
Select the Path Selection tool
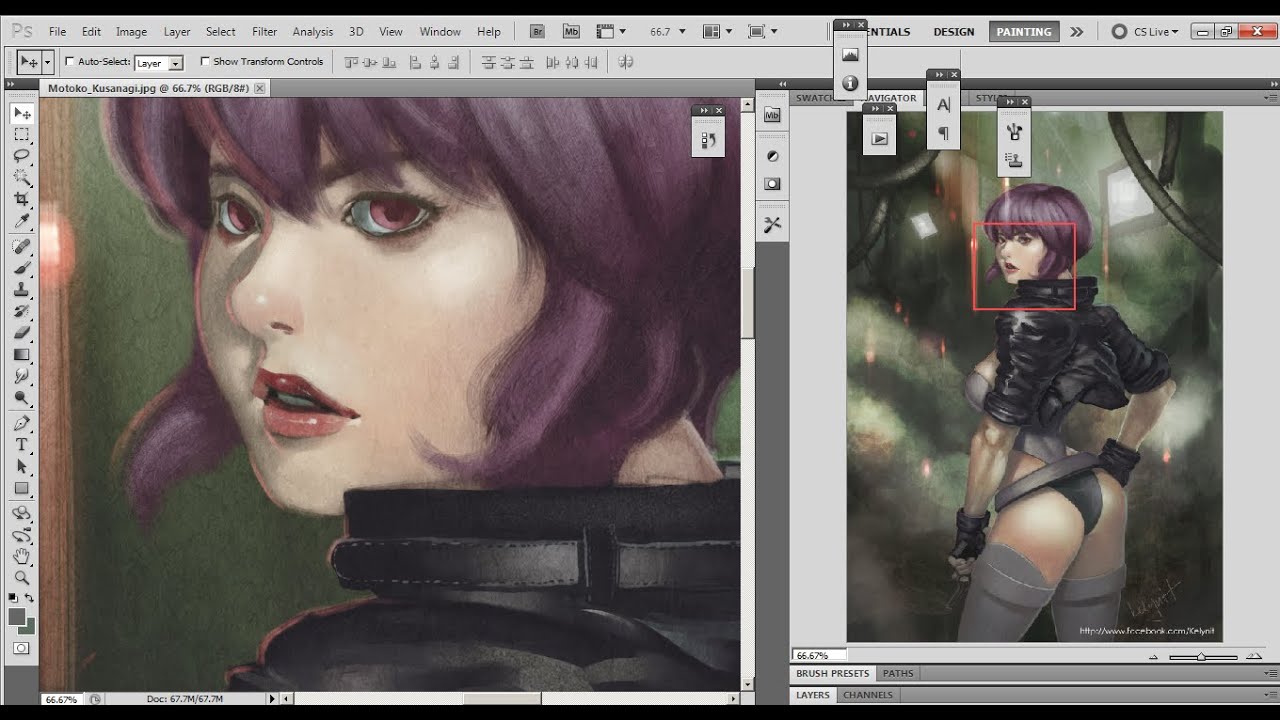click(21, 467)
